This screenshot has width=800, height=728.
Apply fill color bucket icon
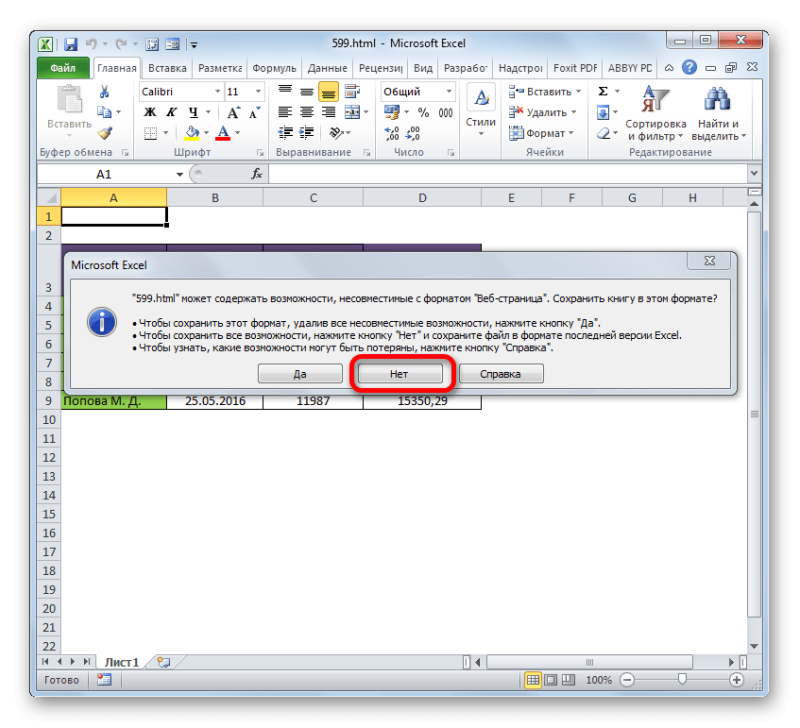click(192, 133)
